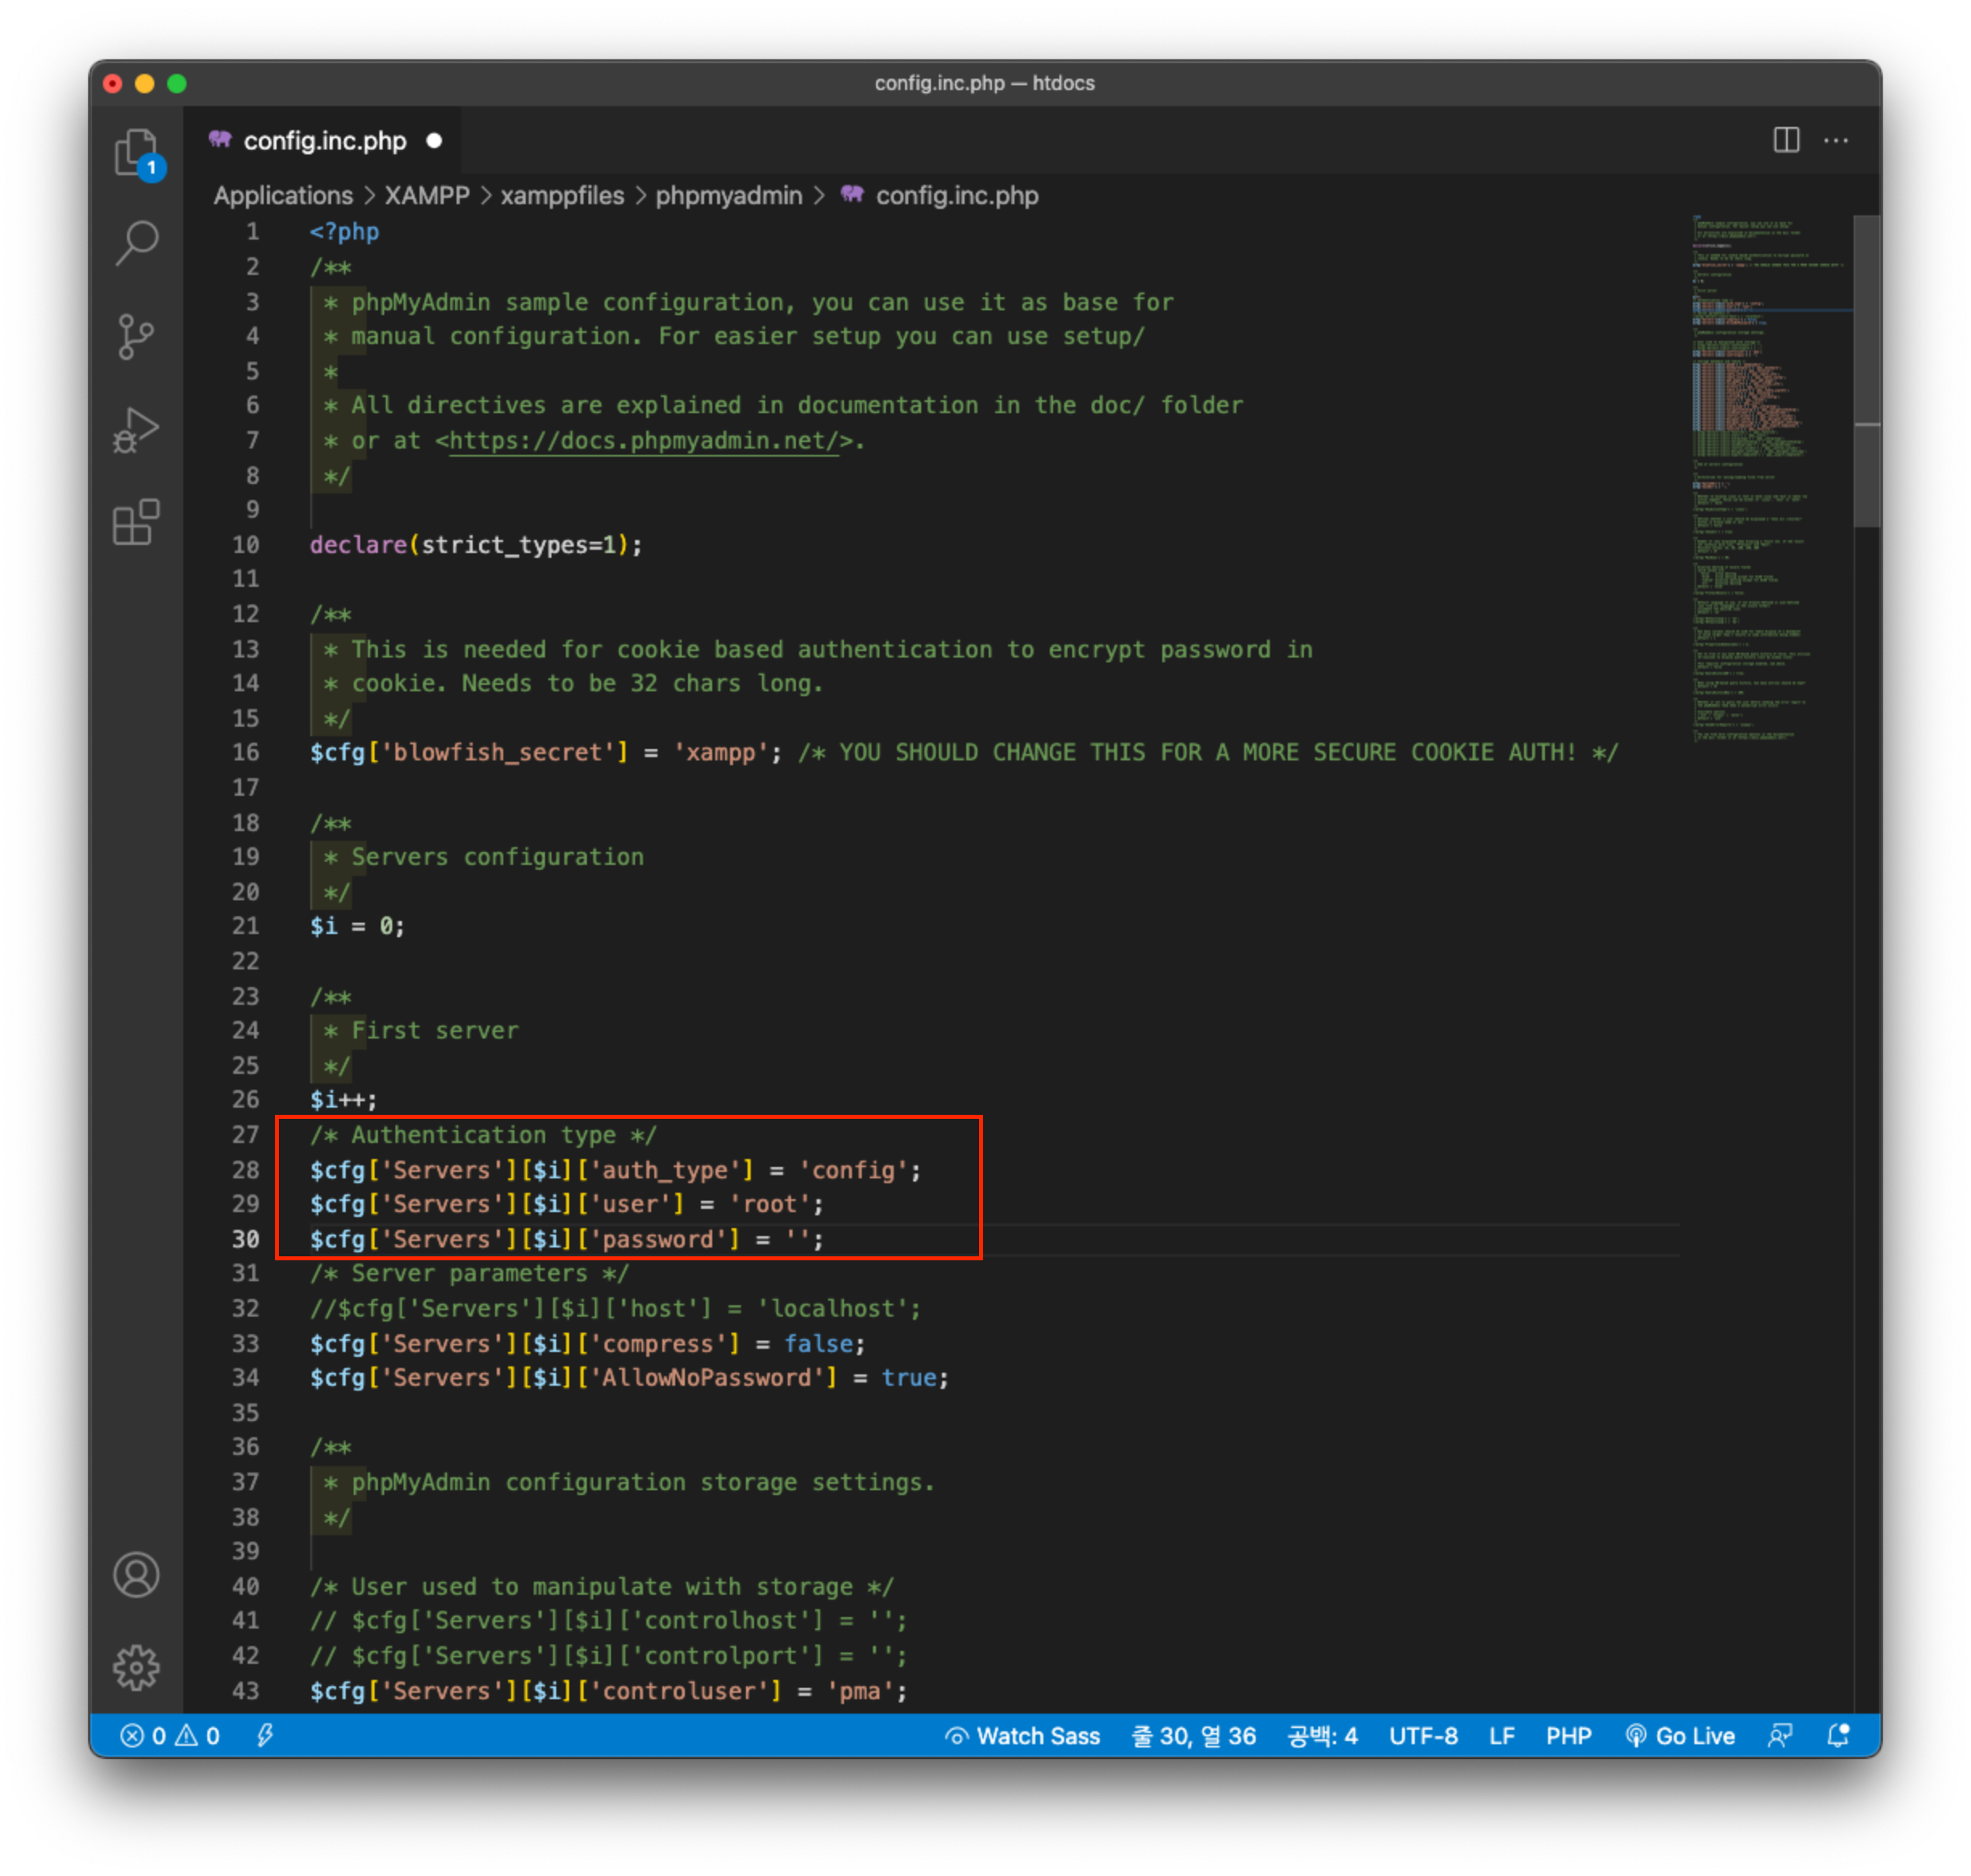Change PHP language mode selector
The image size is (1971, 1876).
pyautogui.click(x=1568, y=1736)
